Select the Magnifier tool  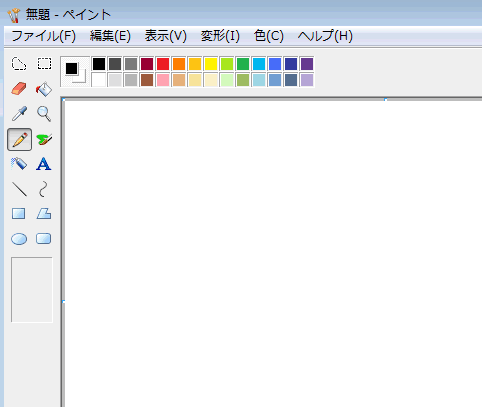pos(44,114)
